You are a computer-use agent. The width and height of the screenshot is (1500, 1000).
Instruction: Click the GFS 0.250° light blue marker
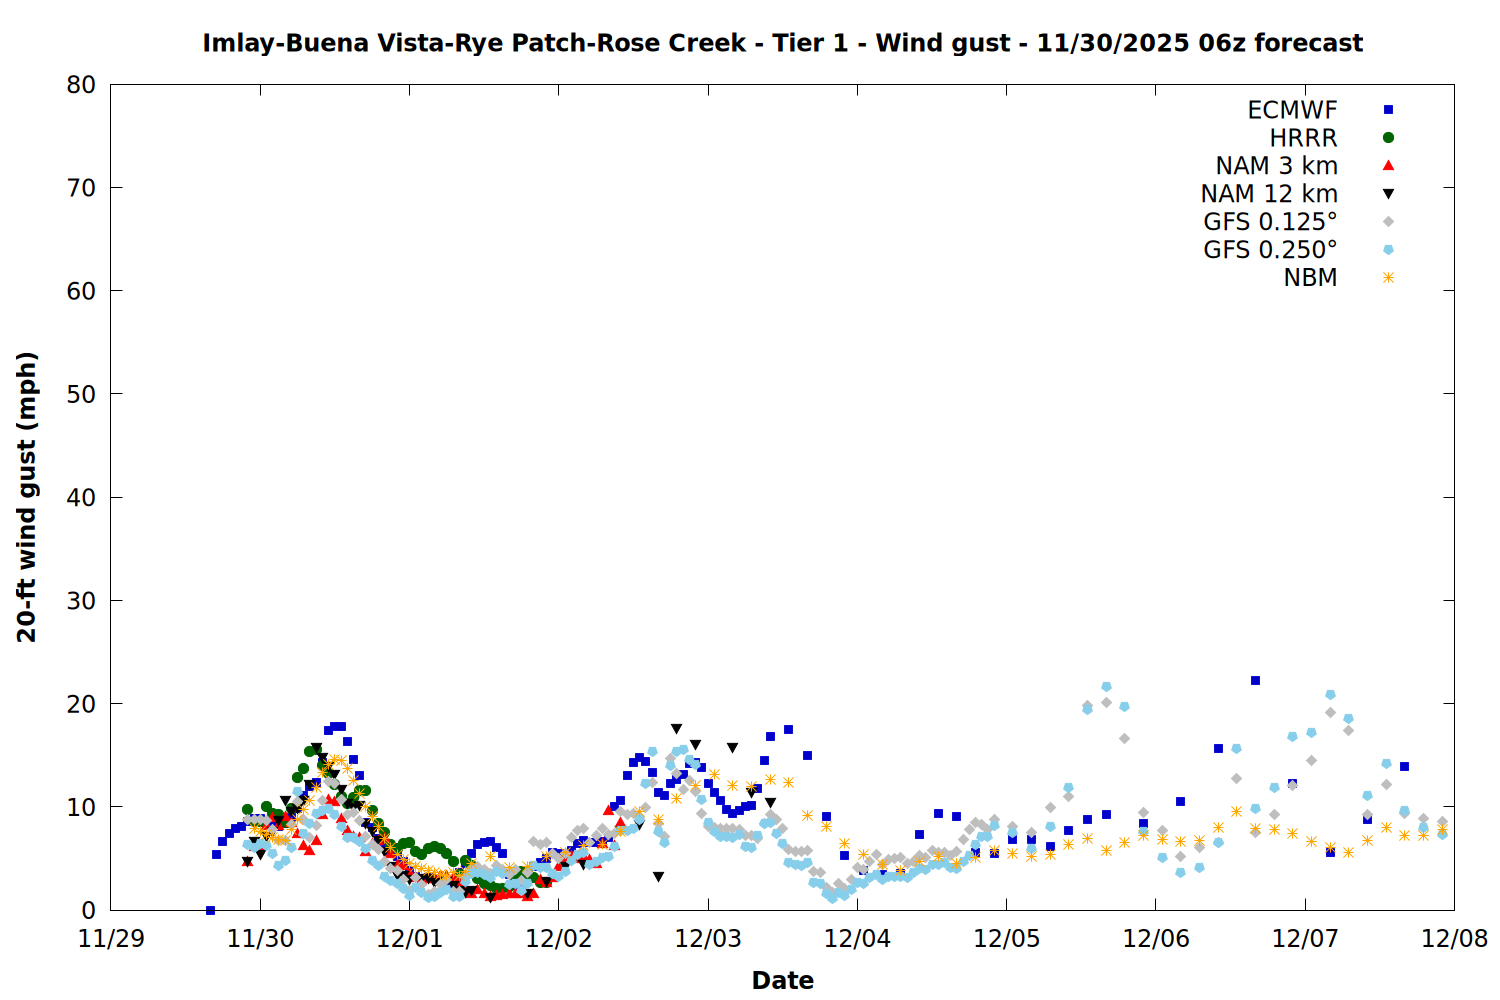1388,250
